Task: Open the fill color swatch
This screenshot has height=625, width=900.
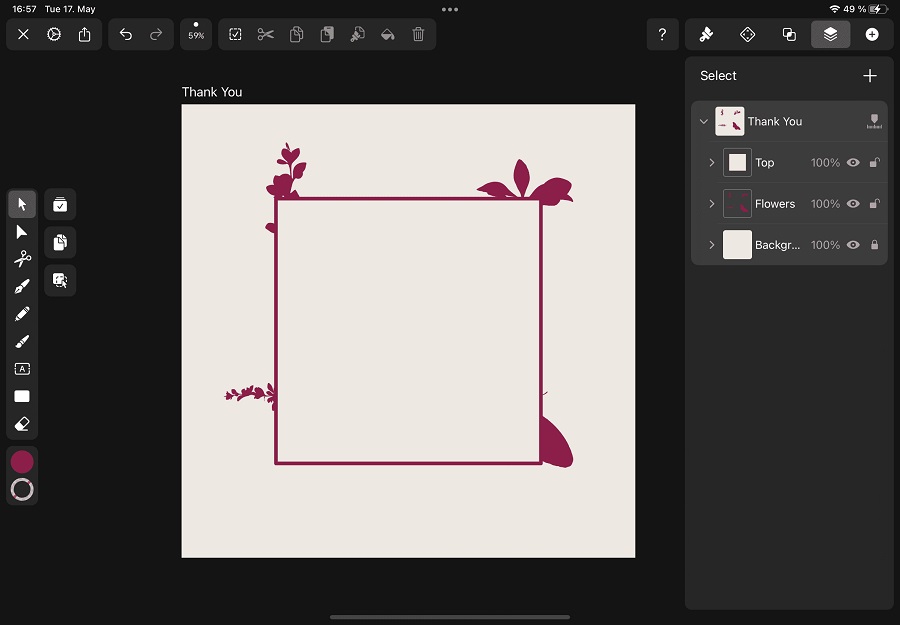Action: point(22,461)
